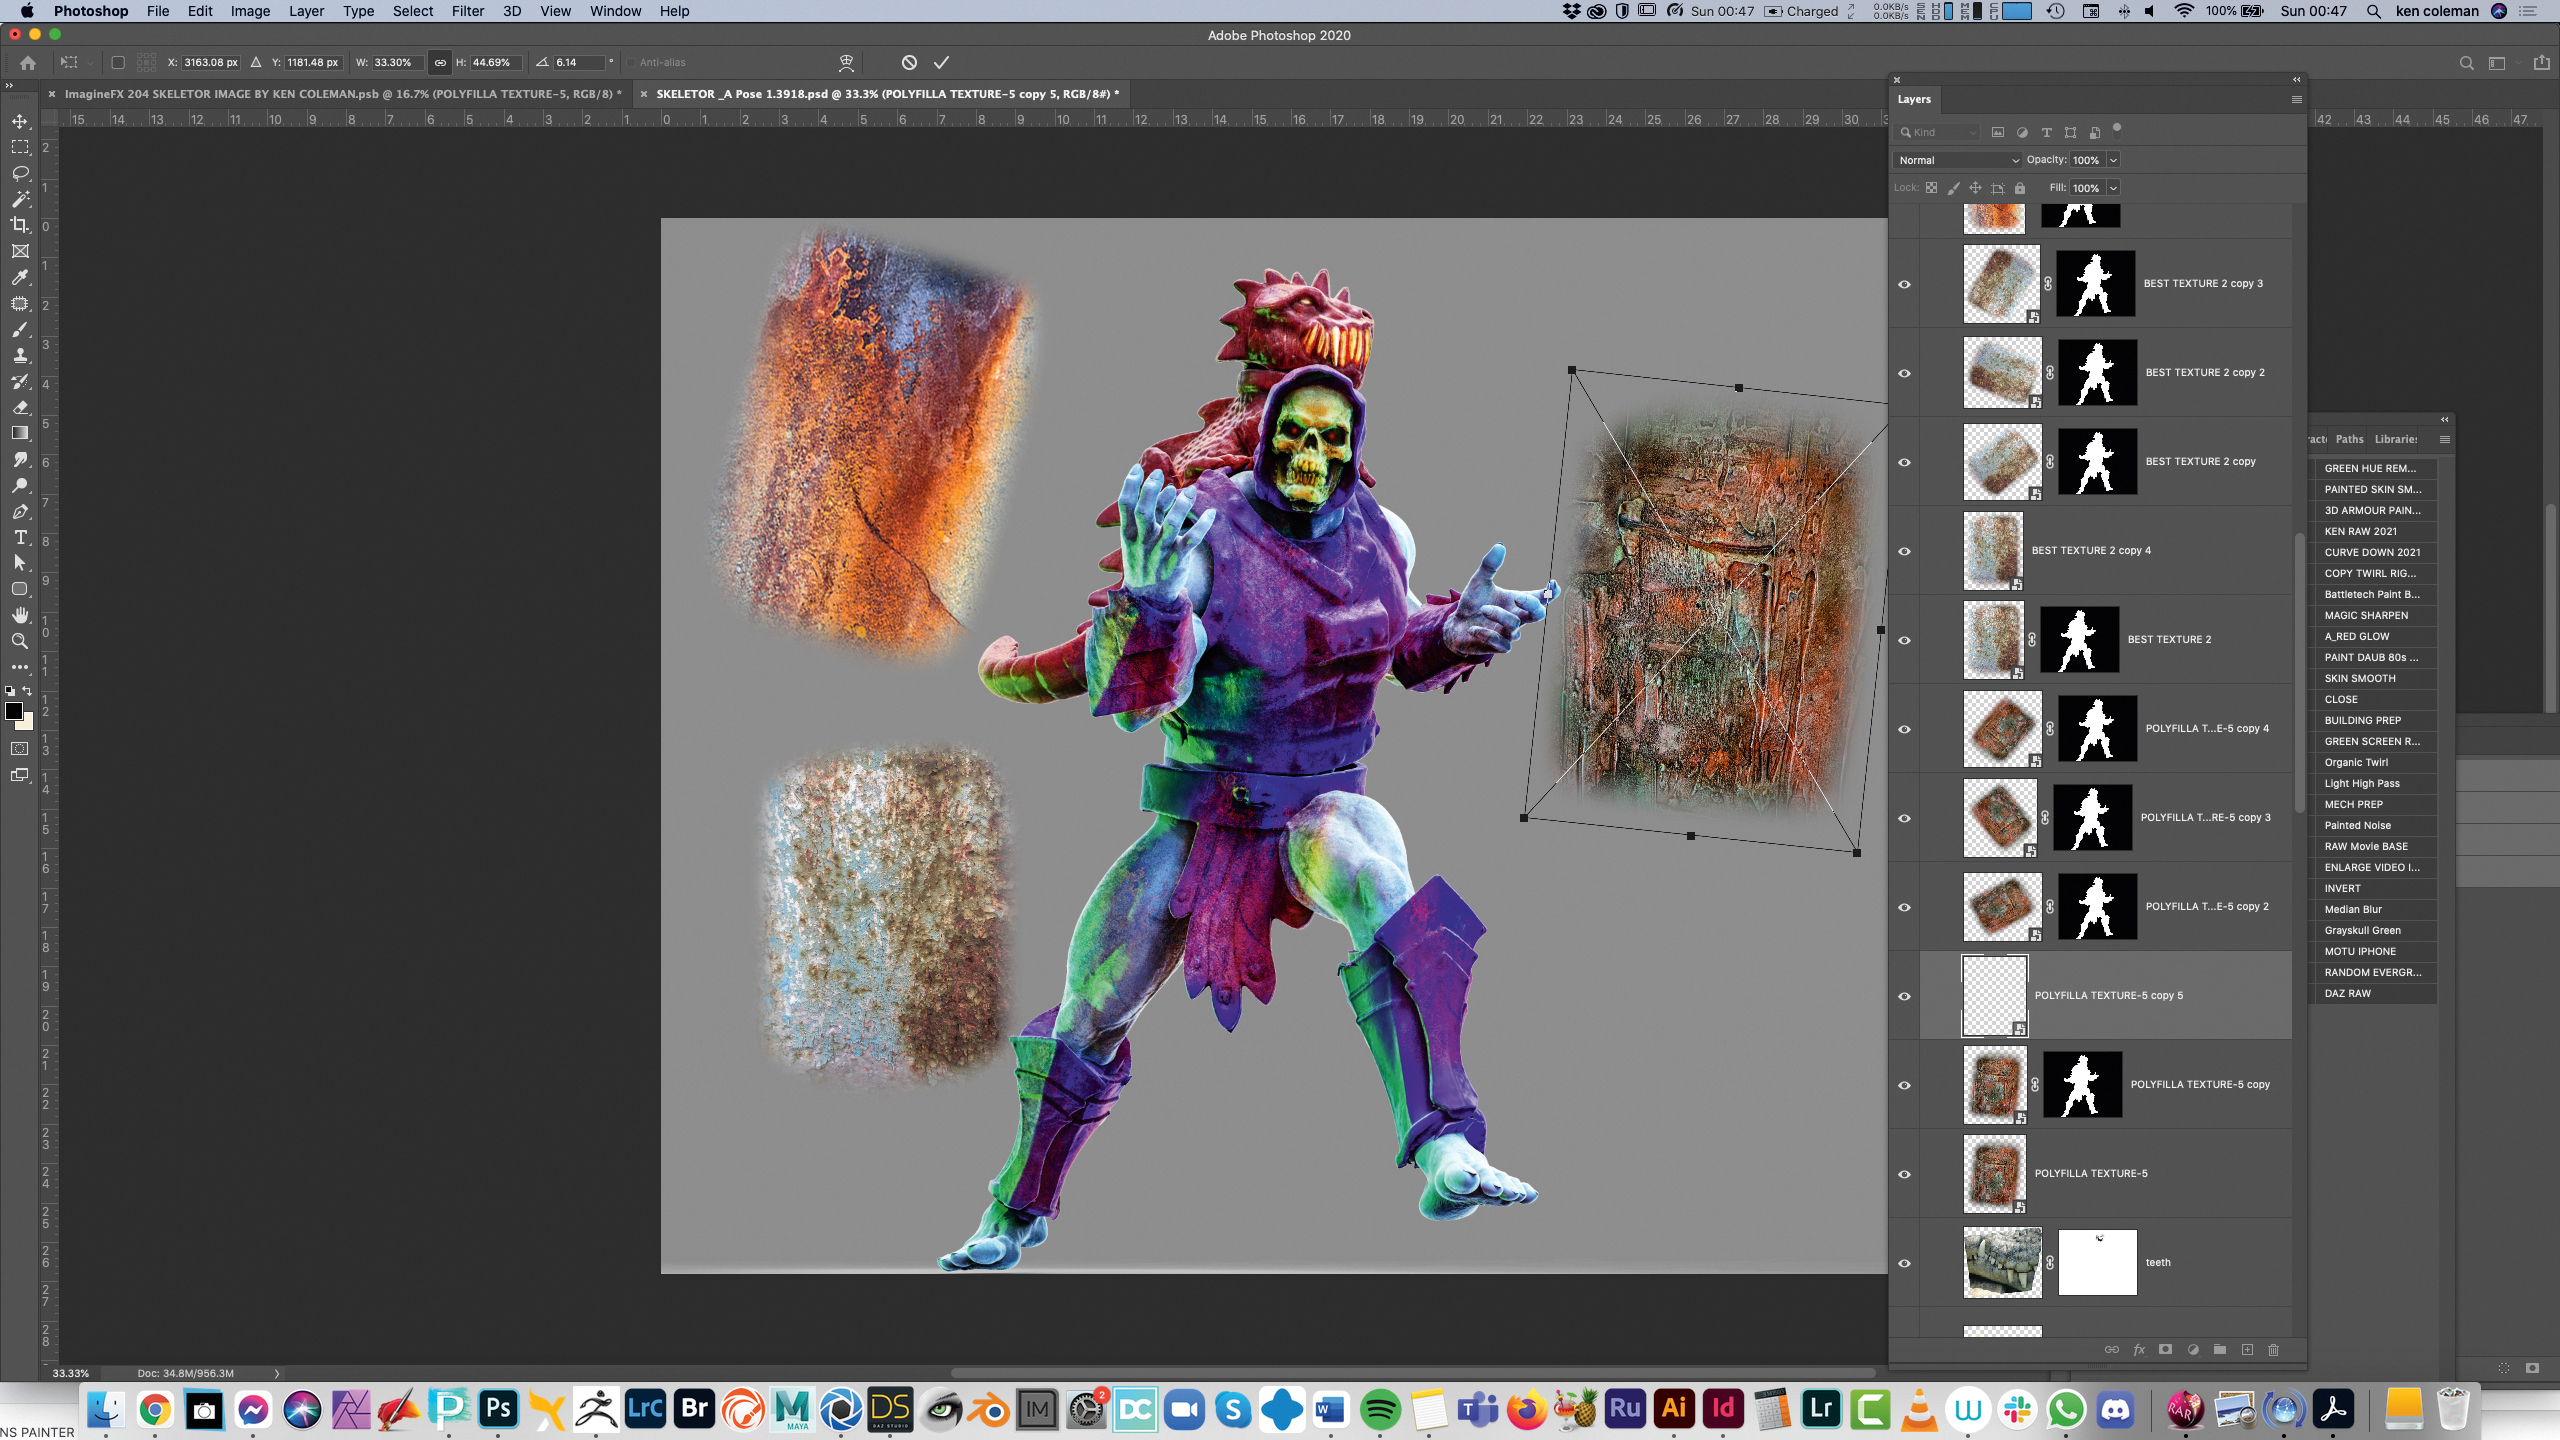Open the Select menu
2560x1440 pixels.
point(412,11)
